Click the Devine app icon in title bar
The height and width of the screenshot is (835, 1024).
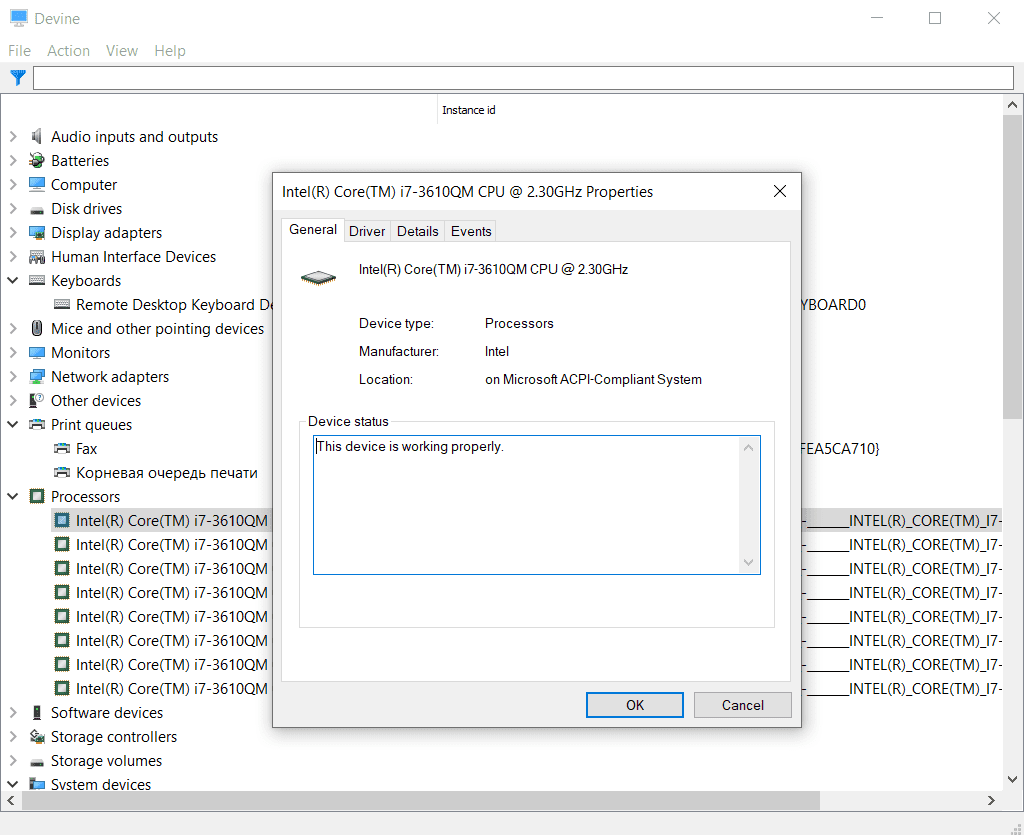pos(19,18)
